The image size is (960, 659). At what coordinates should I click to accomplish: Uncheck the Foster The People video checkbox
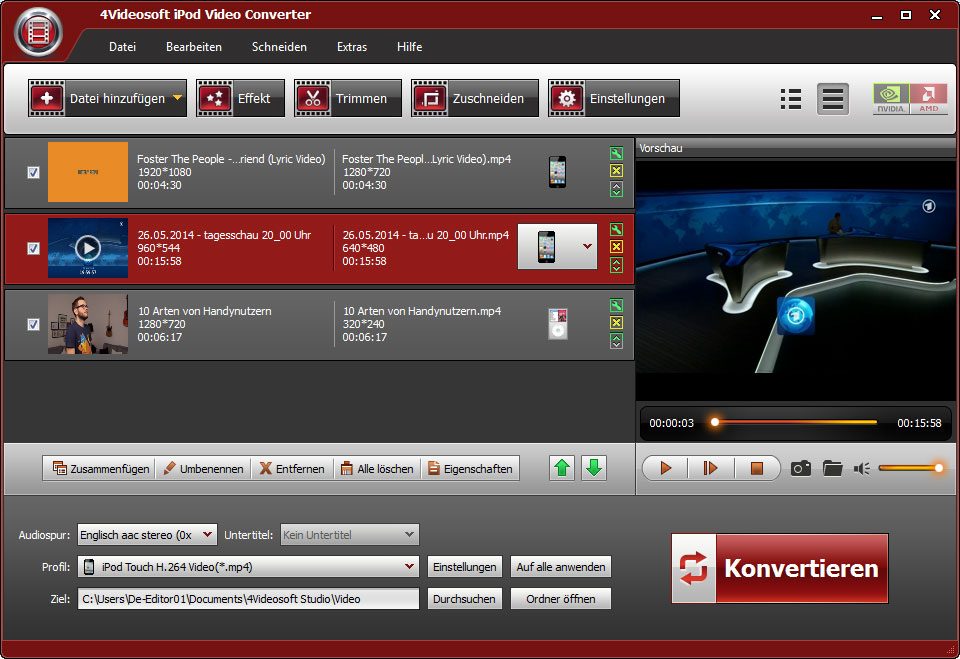point(34,172)
